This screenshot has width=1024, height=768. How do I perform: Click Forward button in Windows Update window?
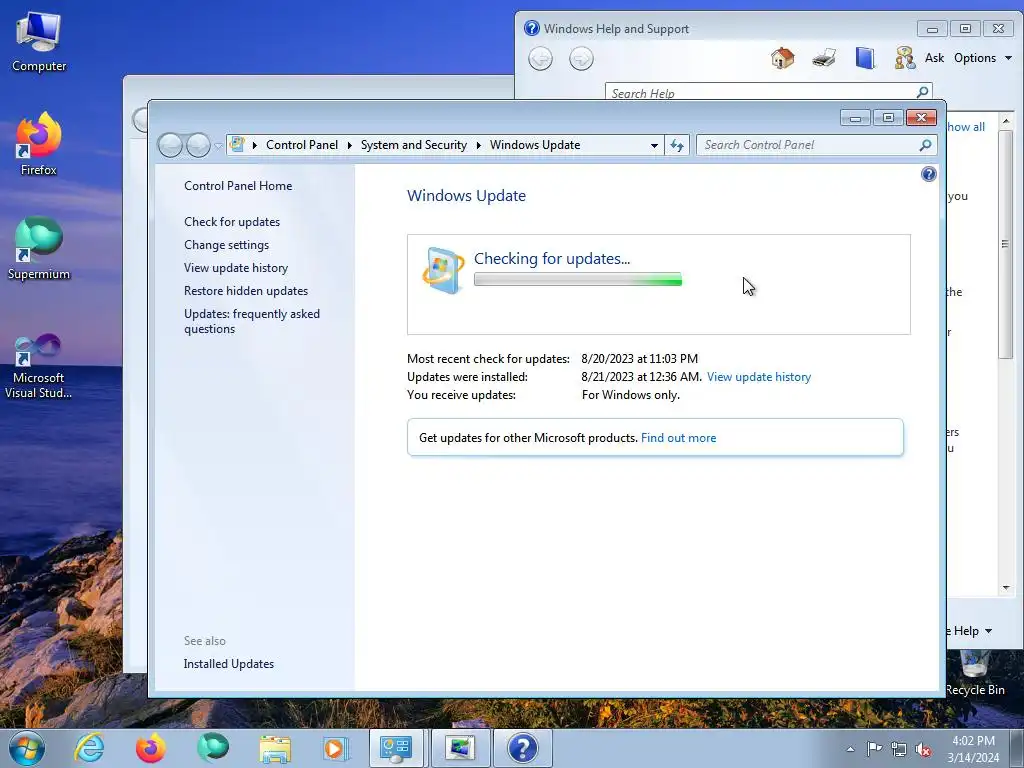(199, 145)
